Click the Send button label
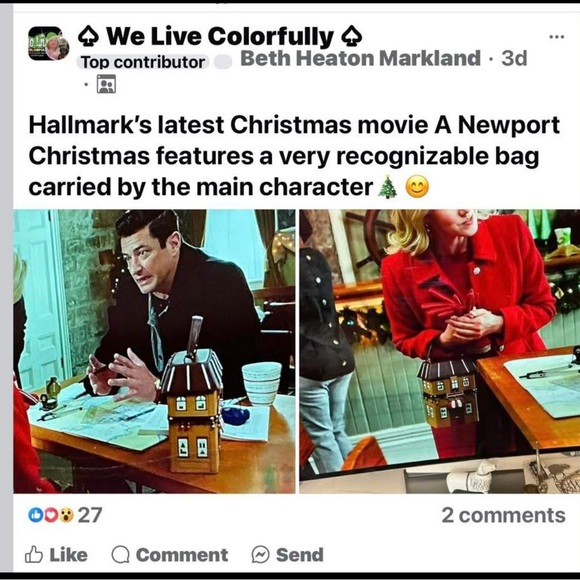580x580 pixels. point(300,554)
